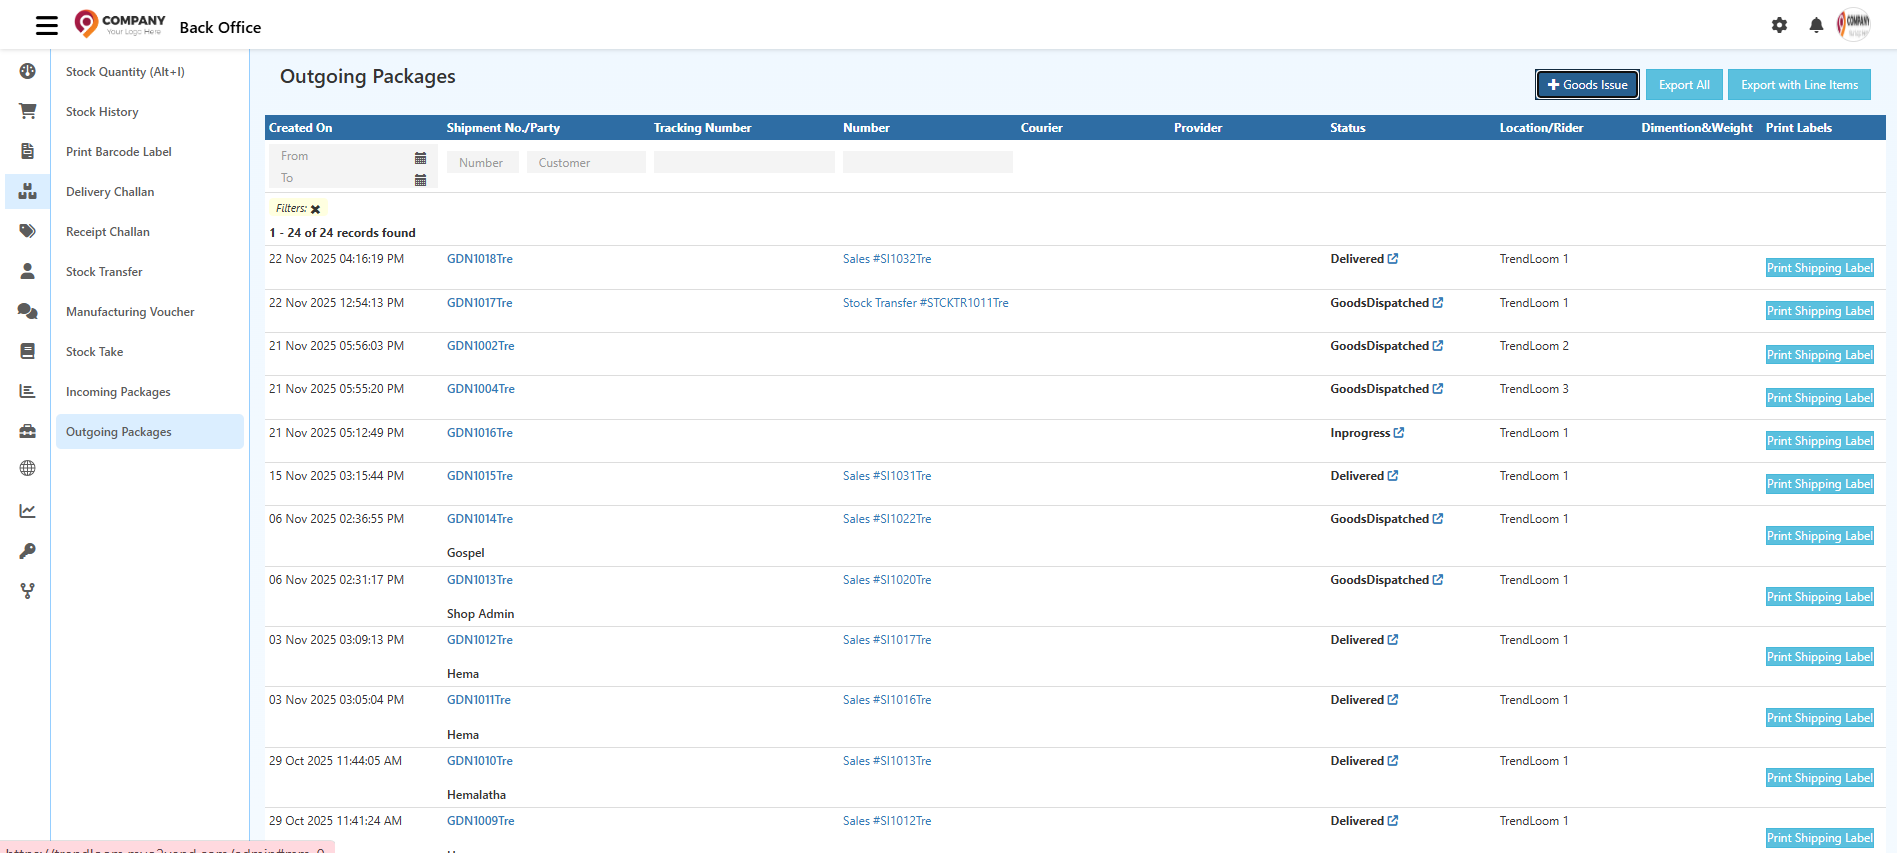Open shipment GDN1002Tre link
This screenshot has width=1897, height=853.
point(480,345)
